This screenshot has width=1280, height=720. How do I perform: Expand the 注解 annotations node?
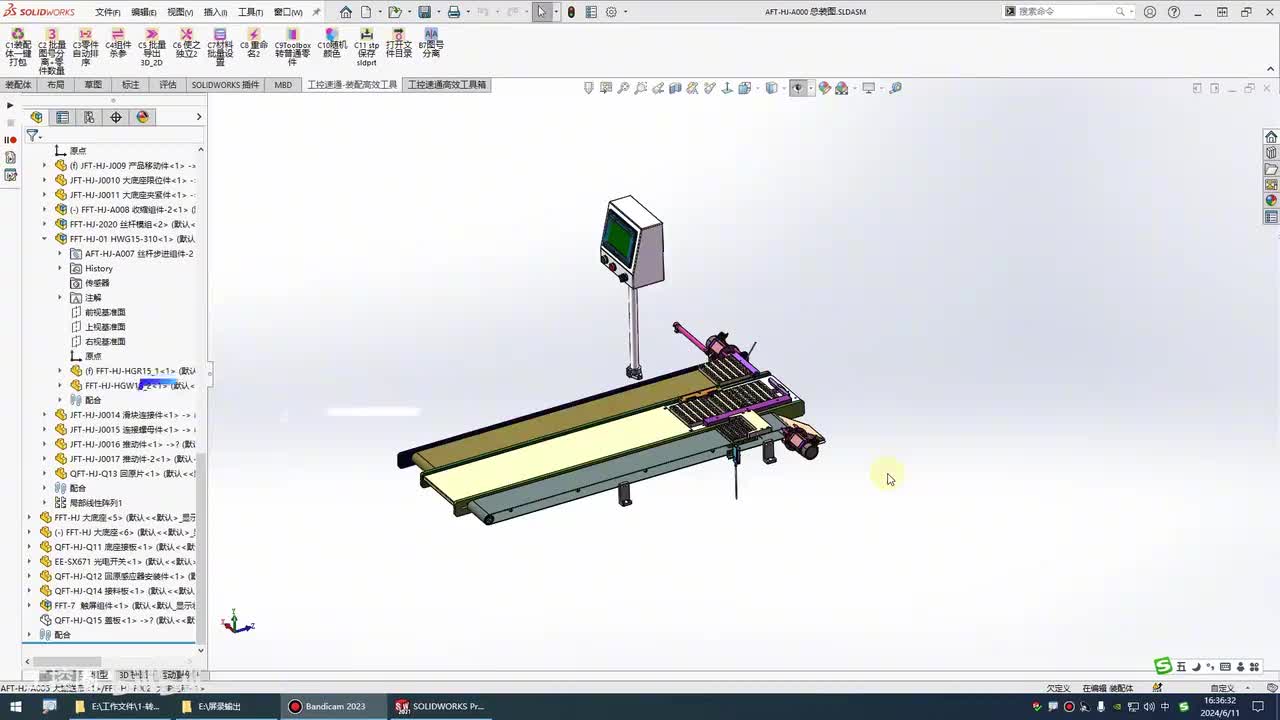[x=59, y=297]
